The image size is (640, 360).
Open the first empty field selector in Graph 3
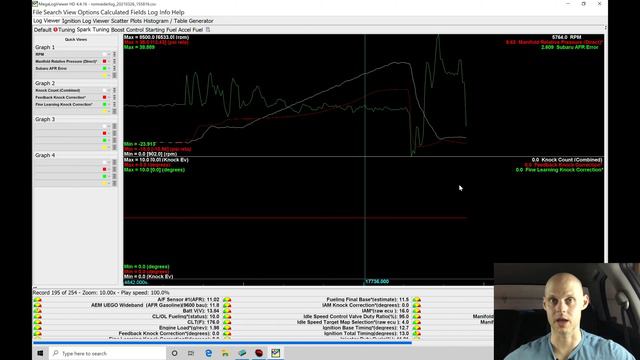tap(67, 126)
